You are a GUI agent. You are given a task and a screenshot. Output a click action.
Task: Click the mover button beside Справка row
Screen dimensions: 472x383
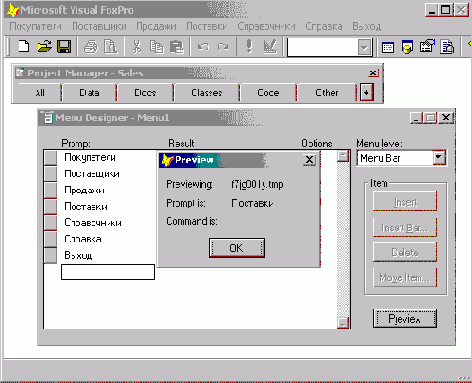(51, 239)
